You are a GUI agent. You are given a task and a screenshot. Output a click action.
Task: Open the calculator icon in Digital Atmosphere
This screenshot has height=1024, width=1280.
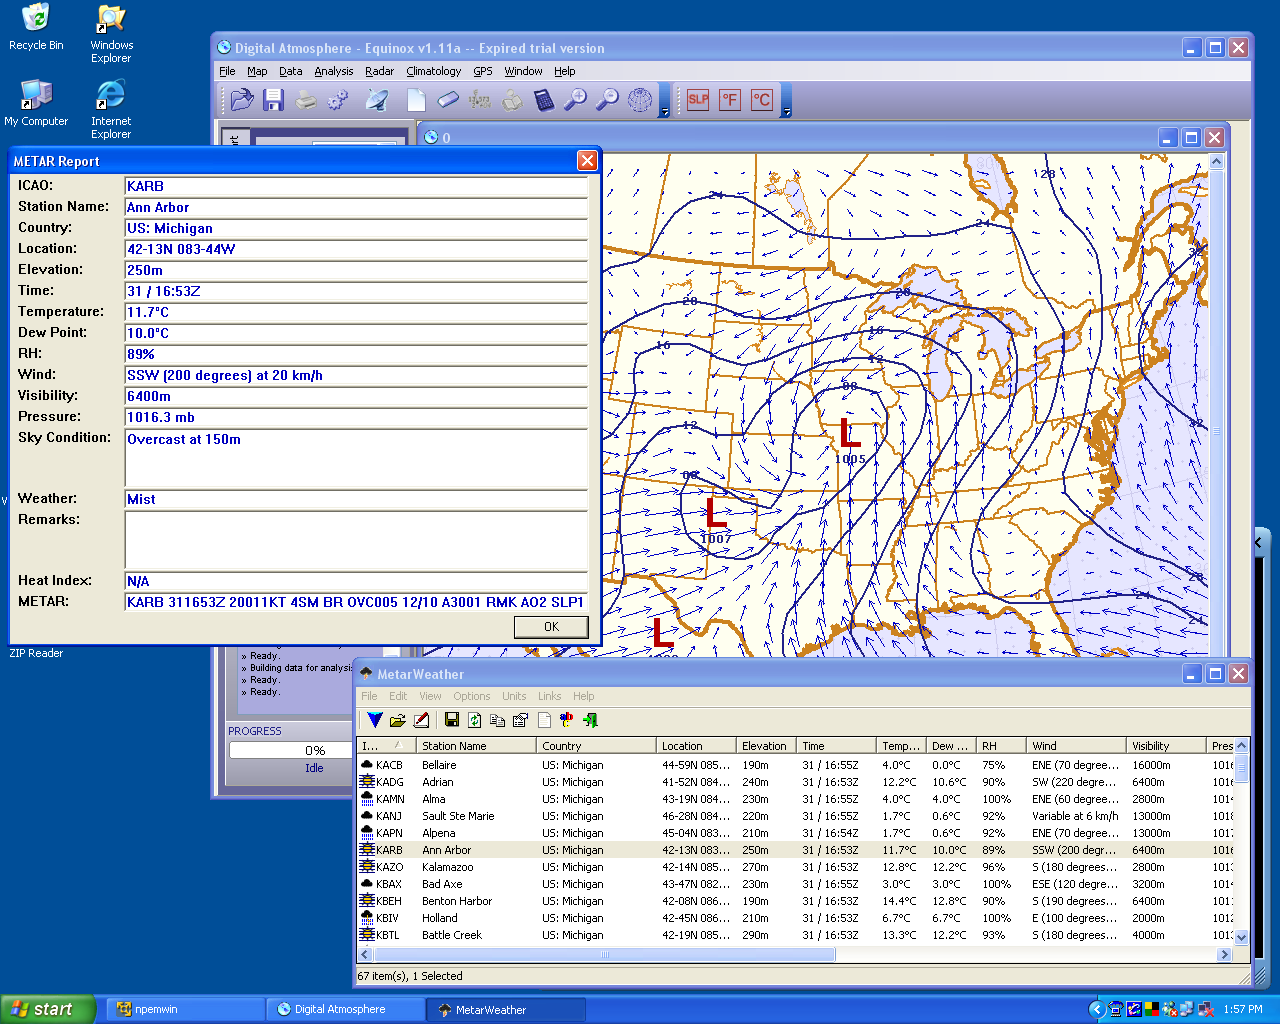click(544, 100)
